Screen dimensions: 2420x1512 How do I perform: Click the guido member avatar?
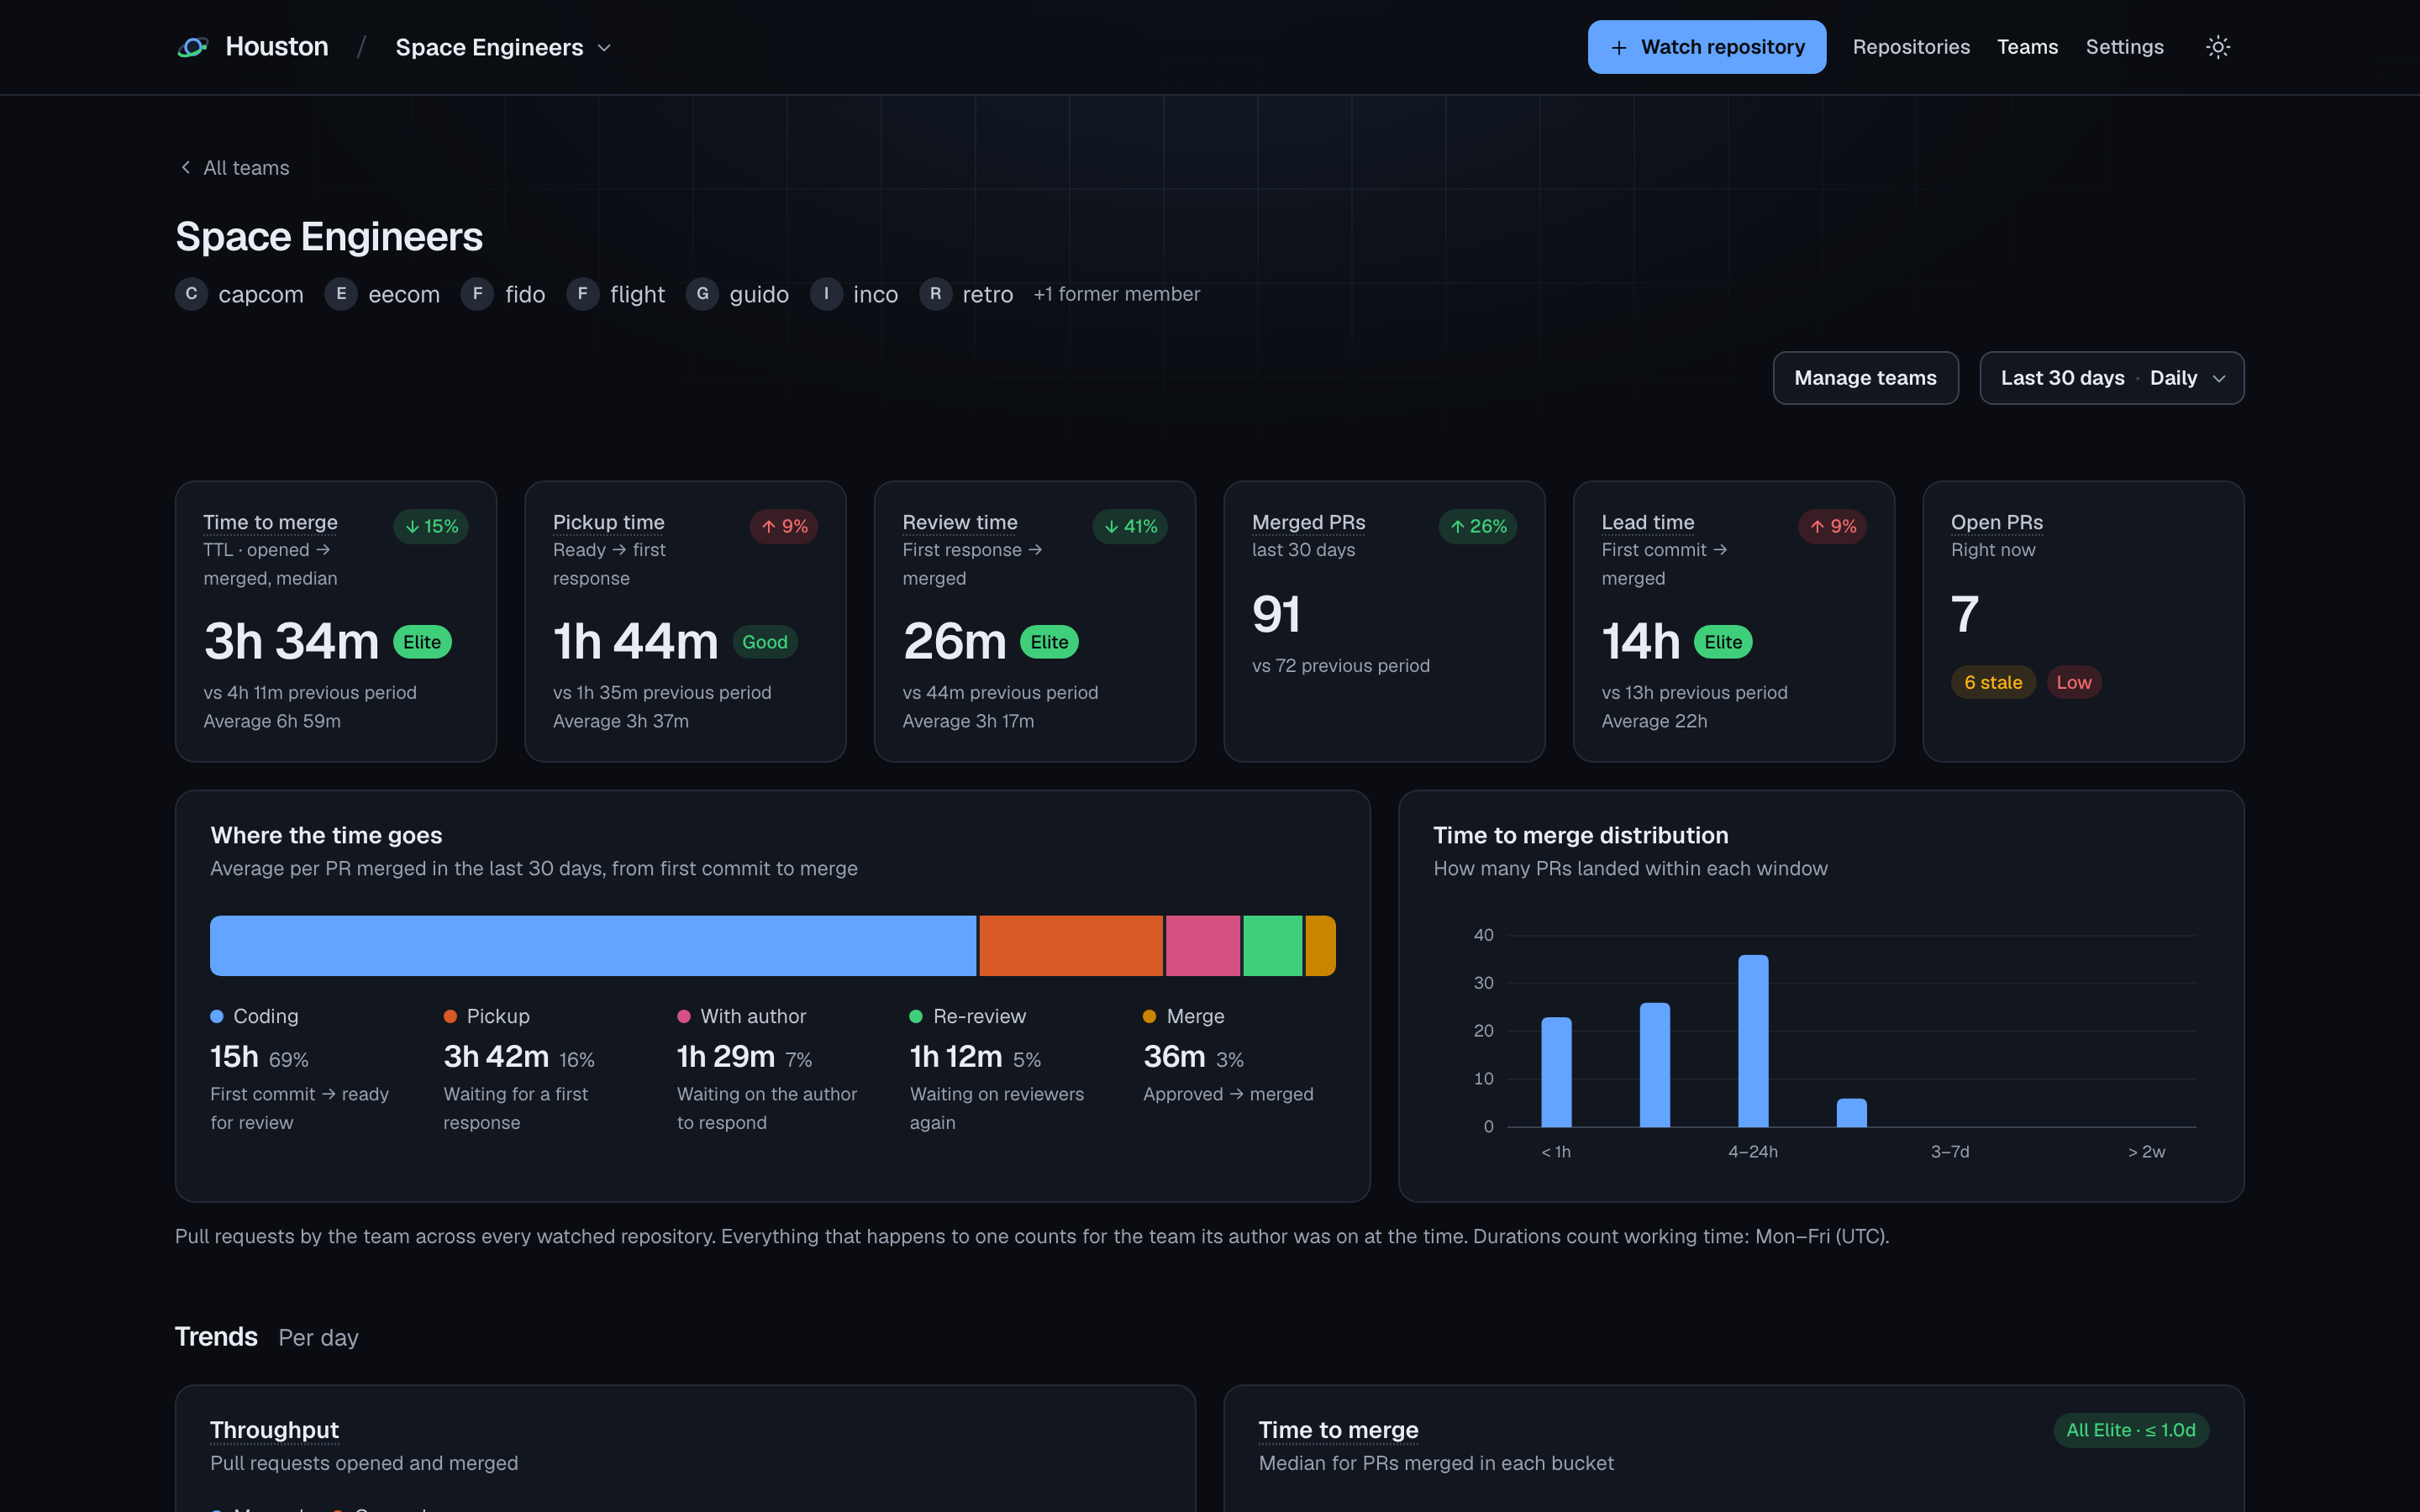tap(702, 294)
